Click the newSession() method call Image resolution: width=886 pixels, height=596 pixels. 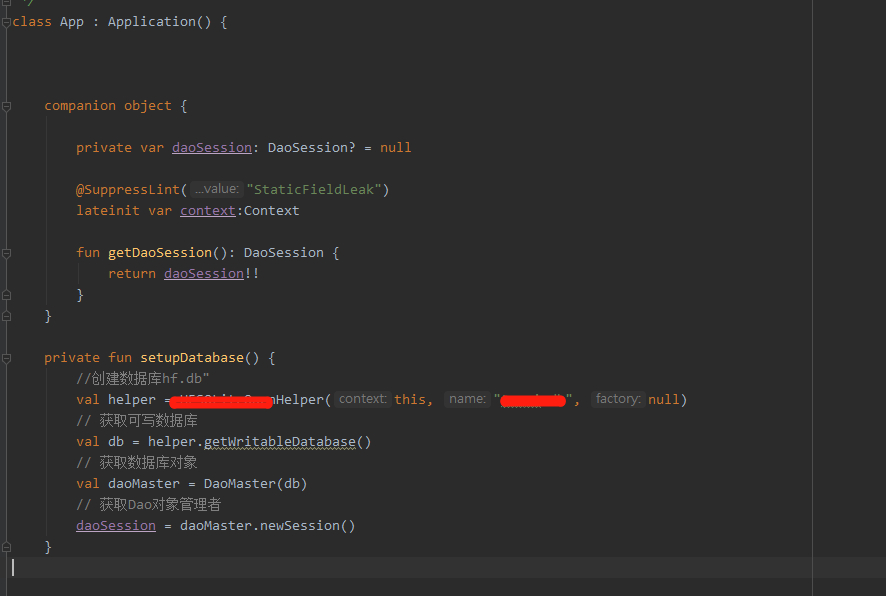[305, 525]
